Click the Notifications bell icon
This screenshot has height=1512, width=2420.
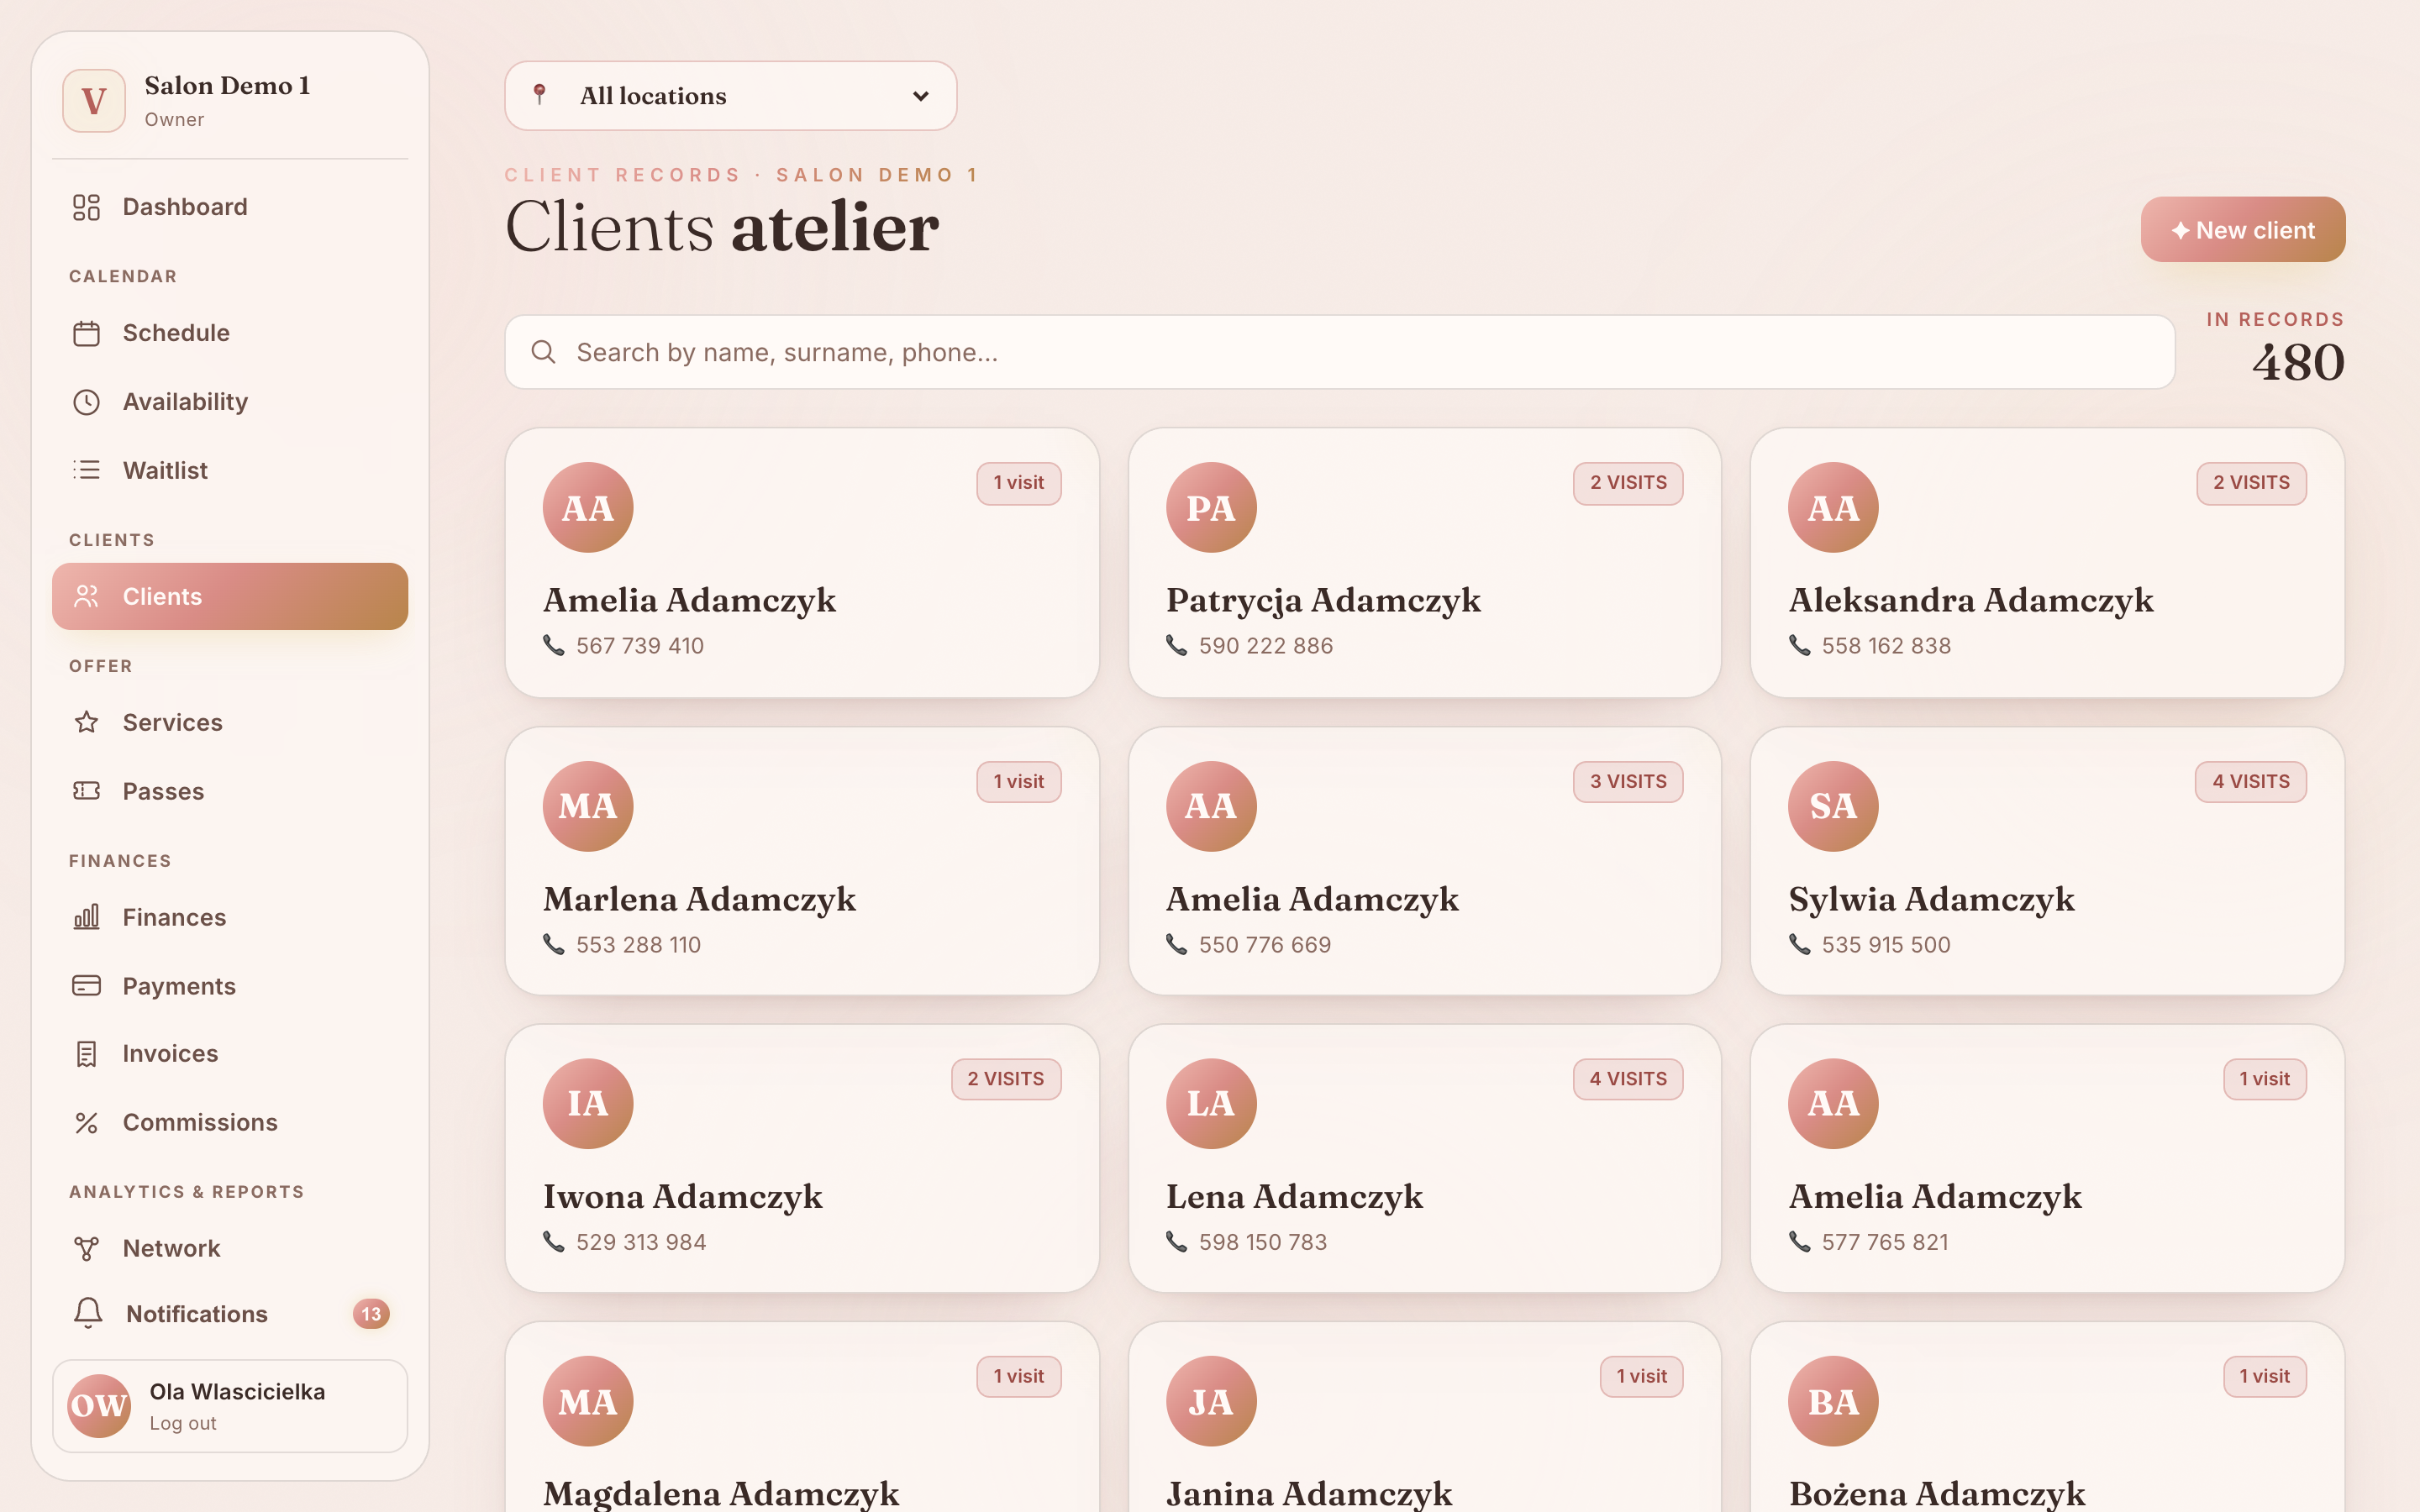(x=88, y=1313)
